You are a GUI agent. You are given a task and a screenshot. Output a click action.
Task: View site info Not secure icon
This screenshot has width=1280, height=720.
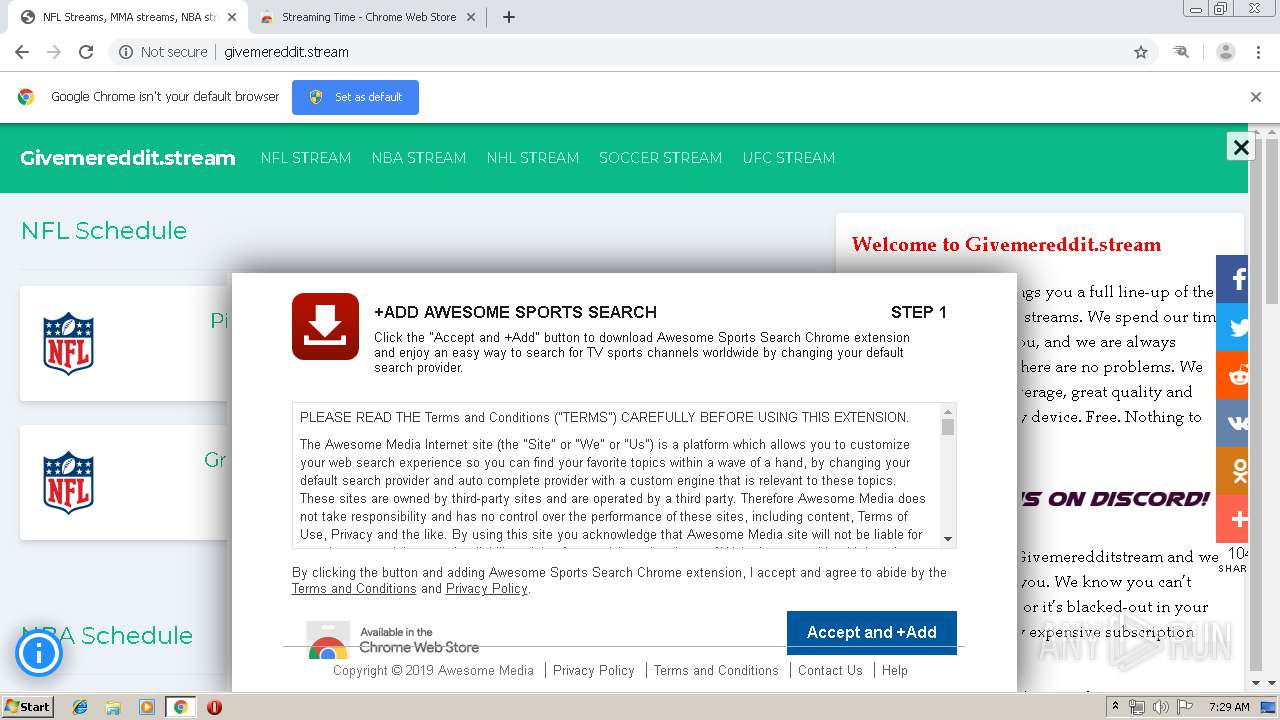coord(126,52)
